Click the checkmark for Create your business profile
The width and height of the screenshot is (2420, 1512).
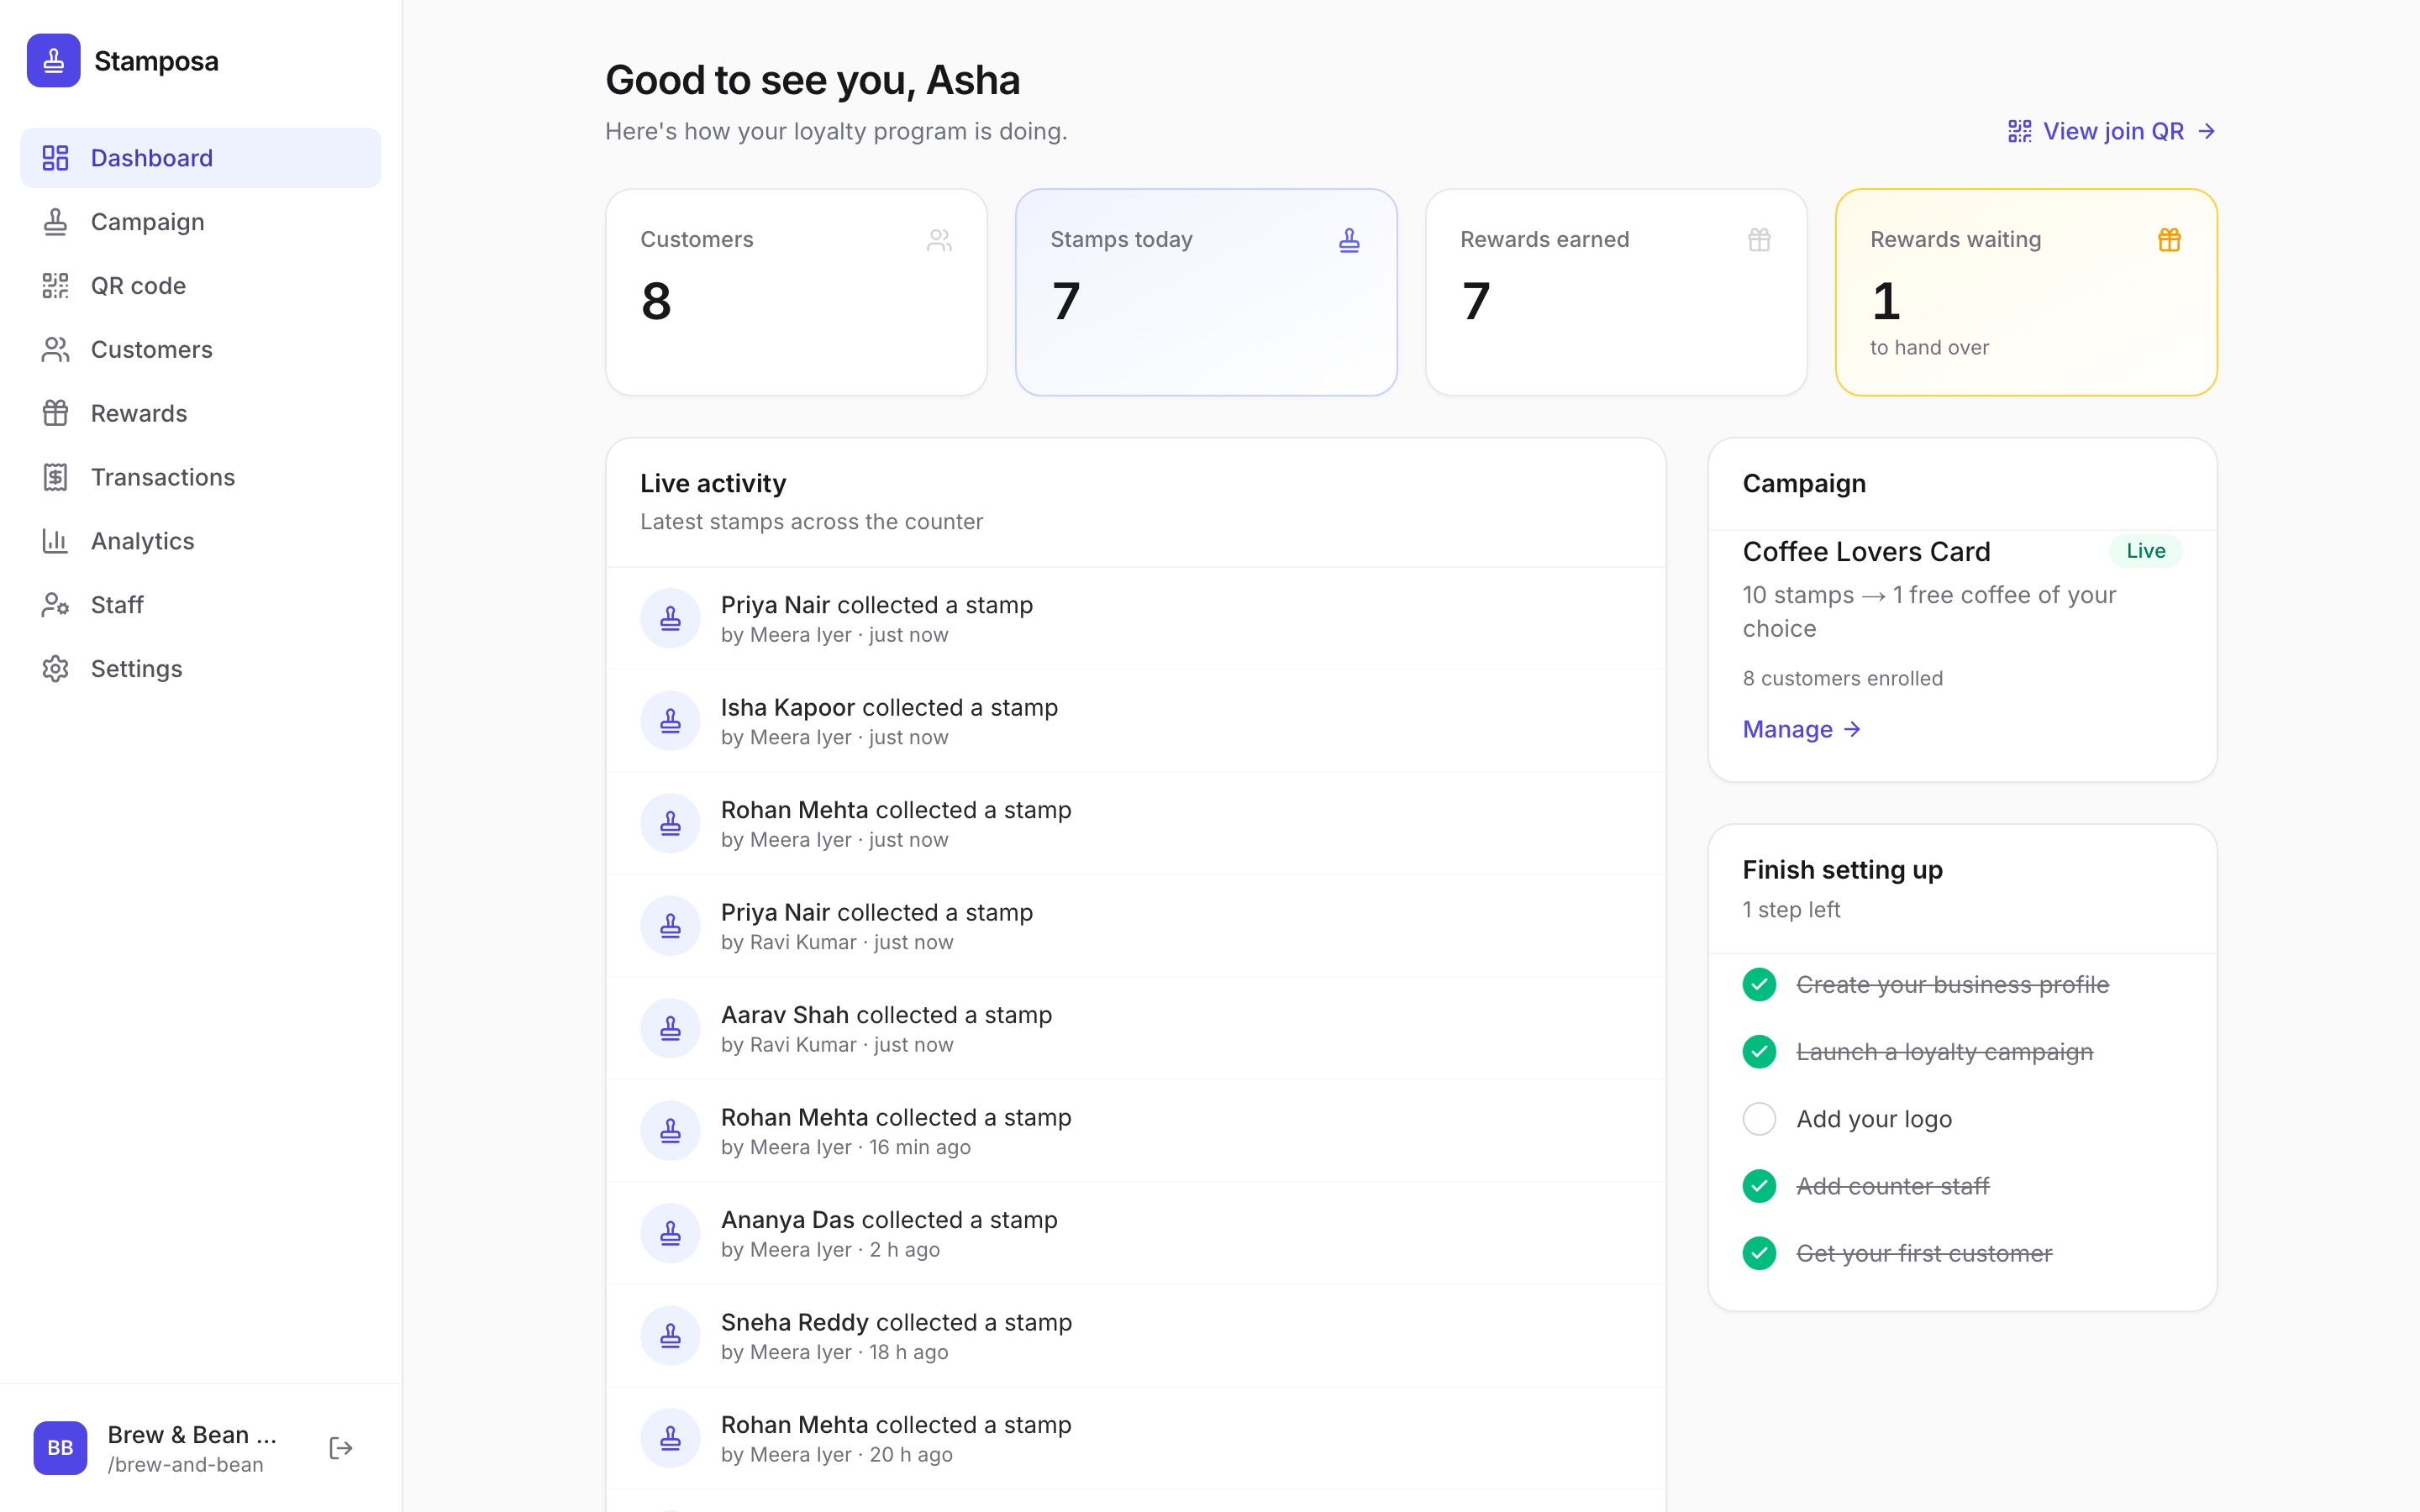[x=1759, y=985]
